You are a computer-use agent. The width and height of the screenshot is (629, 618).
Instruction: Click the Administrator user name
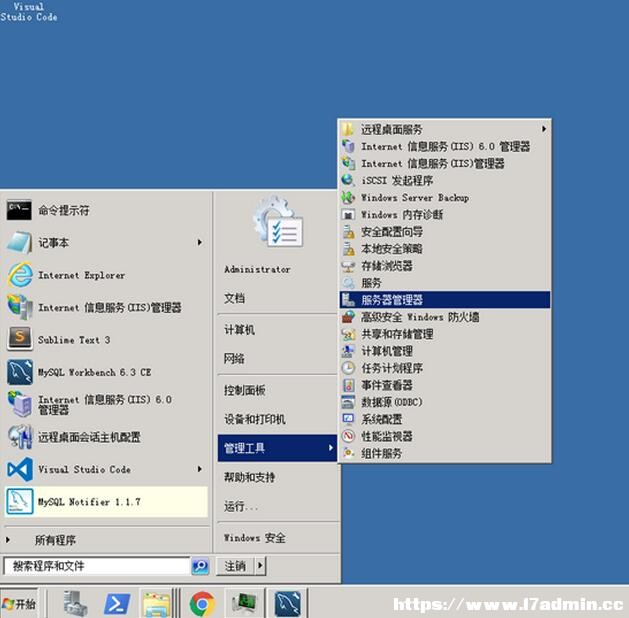257,269
